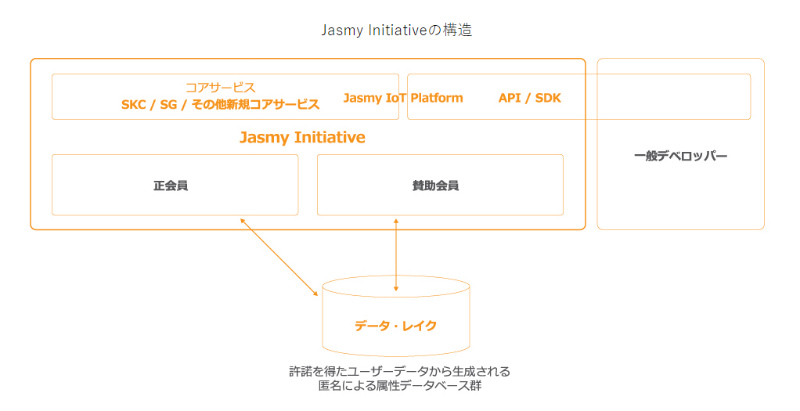Click the caption line '許諾を得たユーザーデータから生成される'

pos(399,371)
